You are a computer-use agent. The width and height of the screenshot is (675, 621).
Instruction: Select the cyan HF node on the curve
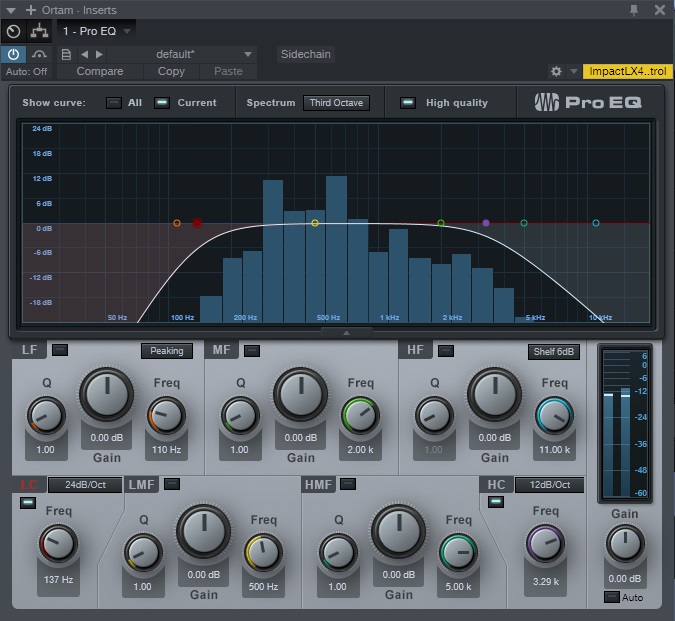(596, 223)
